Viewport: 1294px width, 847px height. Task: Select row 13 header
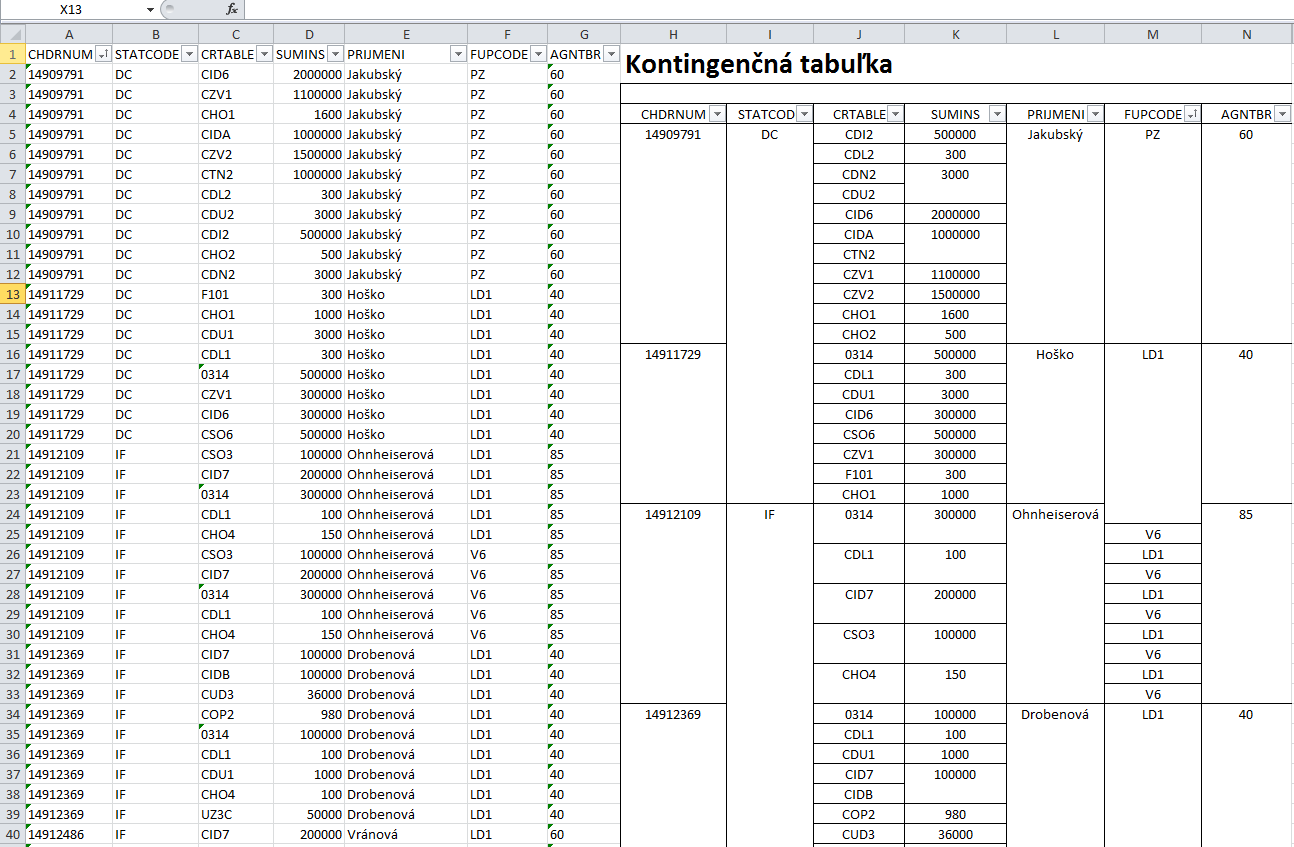tap(12, 294)
